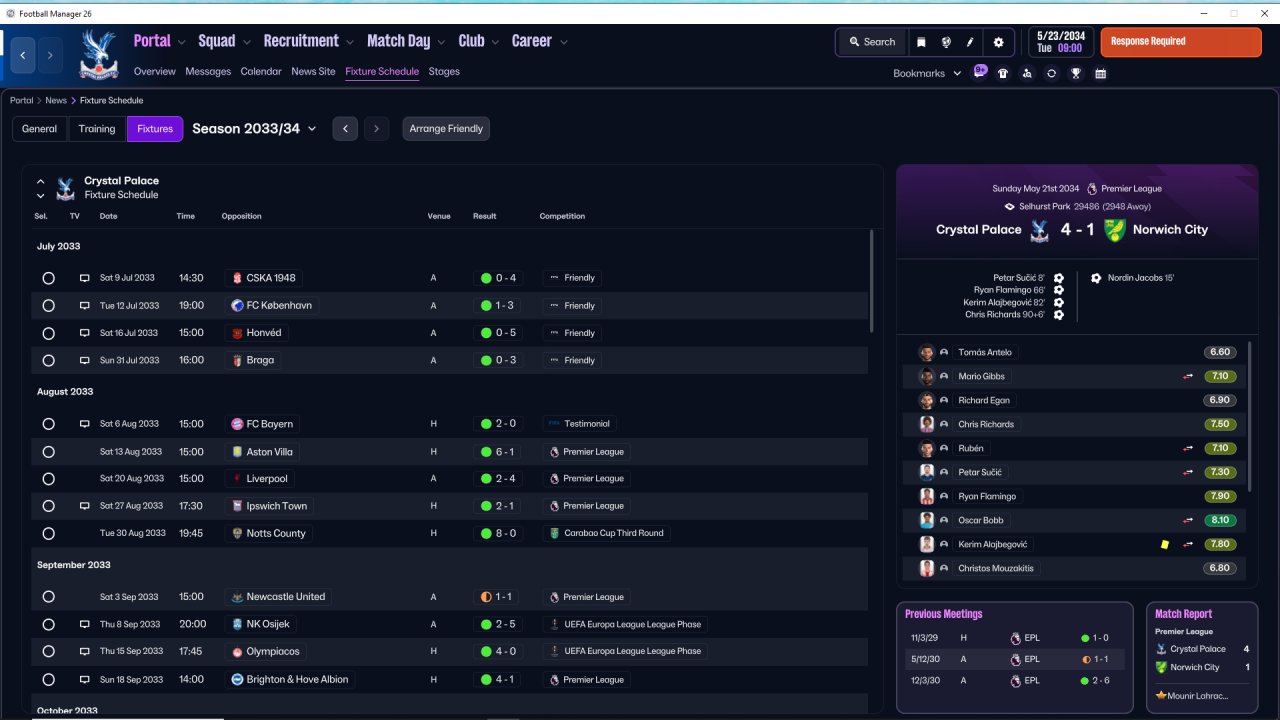Screen dimensions: 1280x720
Task: Select the radio button for NK Osijek fixture
Action: pos(48,624)
